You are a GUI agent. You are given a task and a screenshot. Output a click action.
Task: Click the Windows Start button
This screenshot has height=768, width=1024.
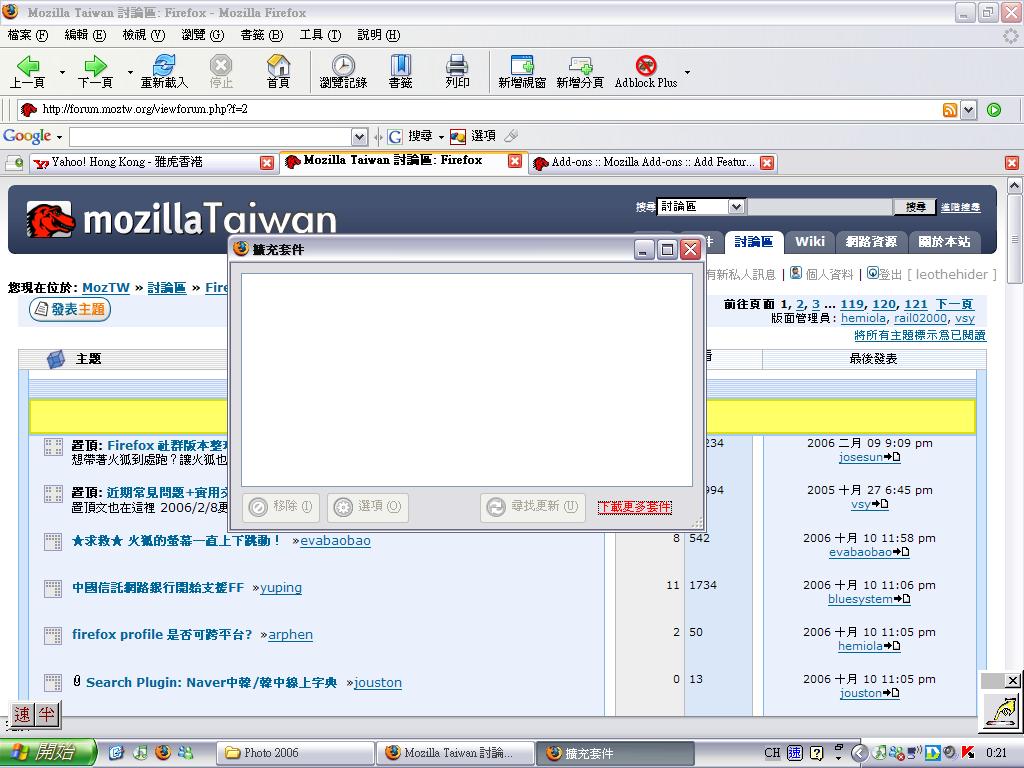point(48,753)
